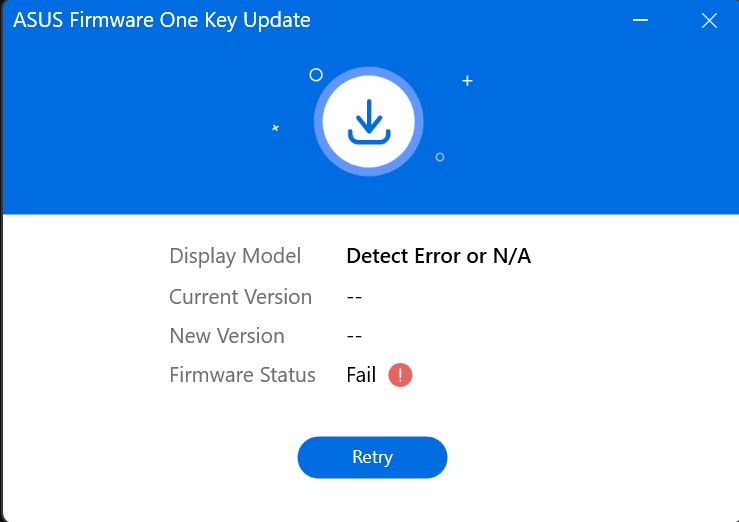
Task: Click the red exclamation error icon
Action: click(400, 375)
